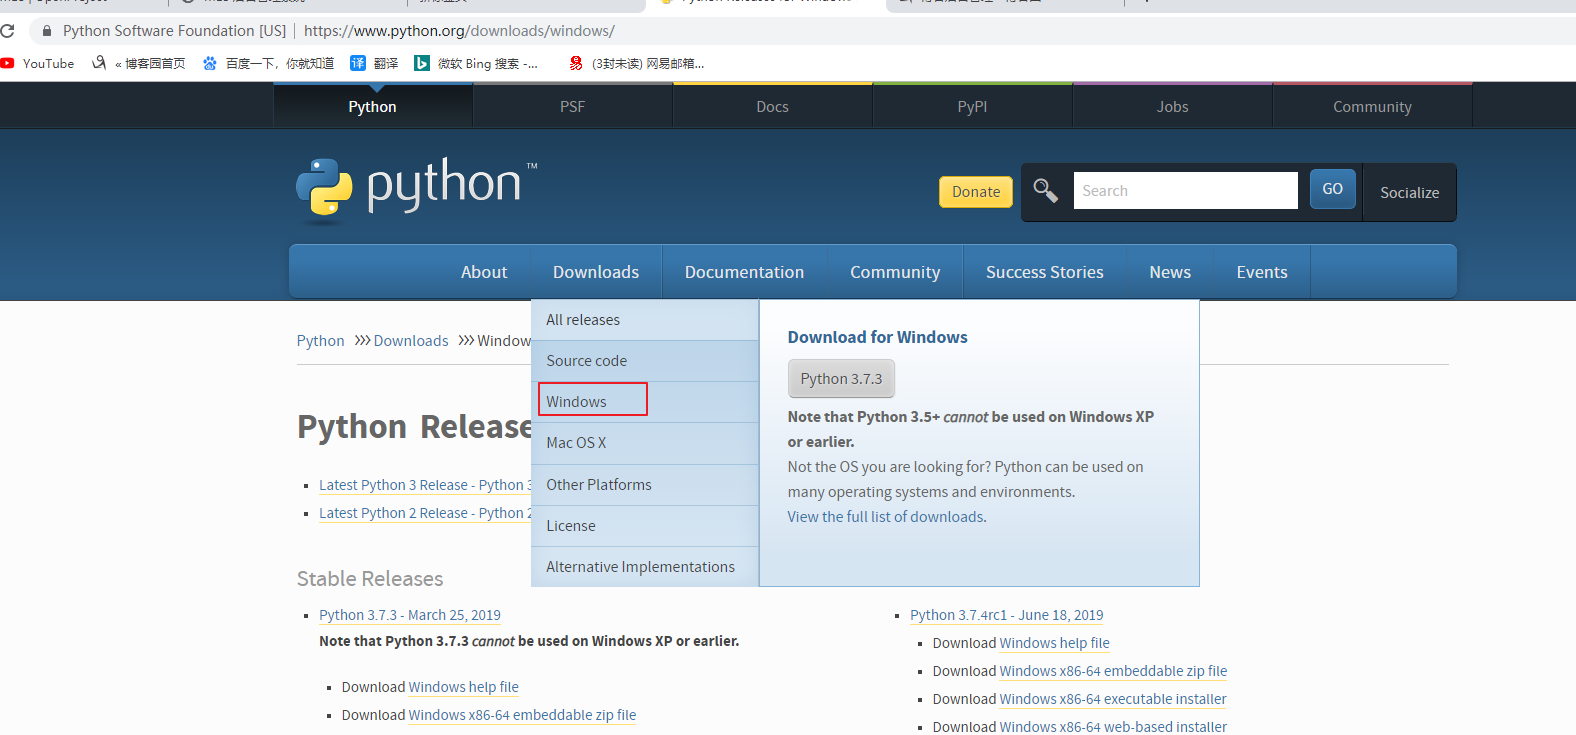Image resolution: width=1576 pixels, height=735 pixels.
Task: Click the Stable Releases heading
Action: click(x=370, y=579)
